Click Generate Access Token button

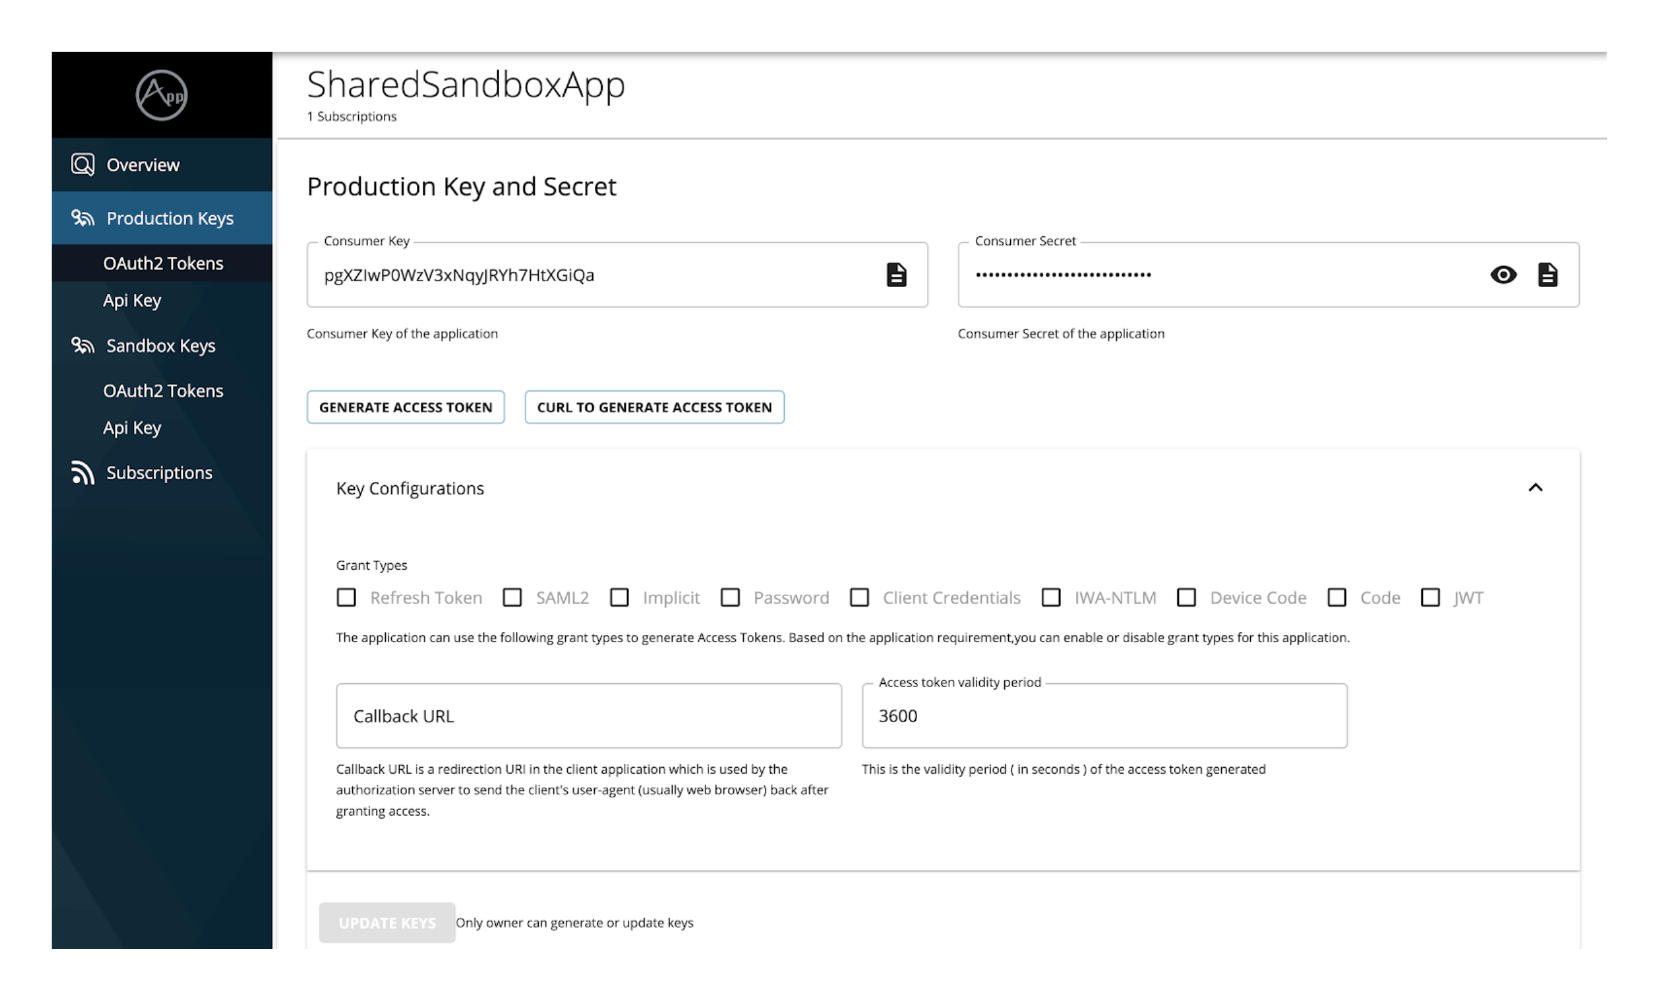click(x=406, y=407)
